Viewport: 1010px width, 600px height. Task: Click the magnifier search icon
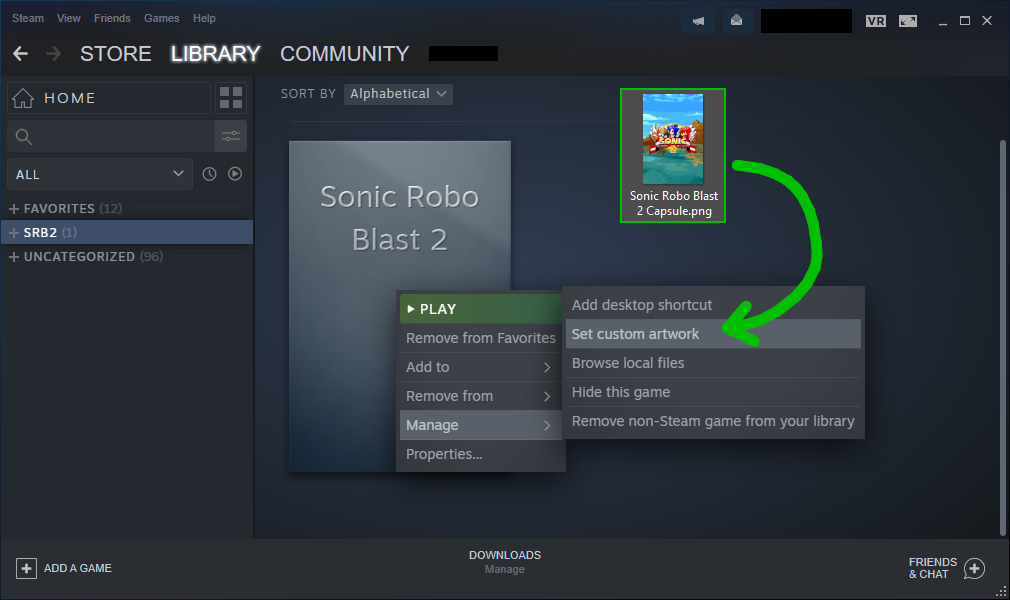(23, 136)
